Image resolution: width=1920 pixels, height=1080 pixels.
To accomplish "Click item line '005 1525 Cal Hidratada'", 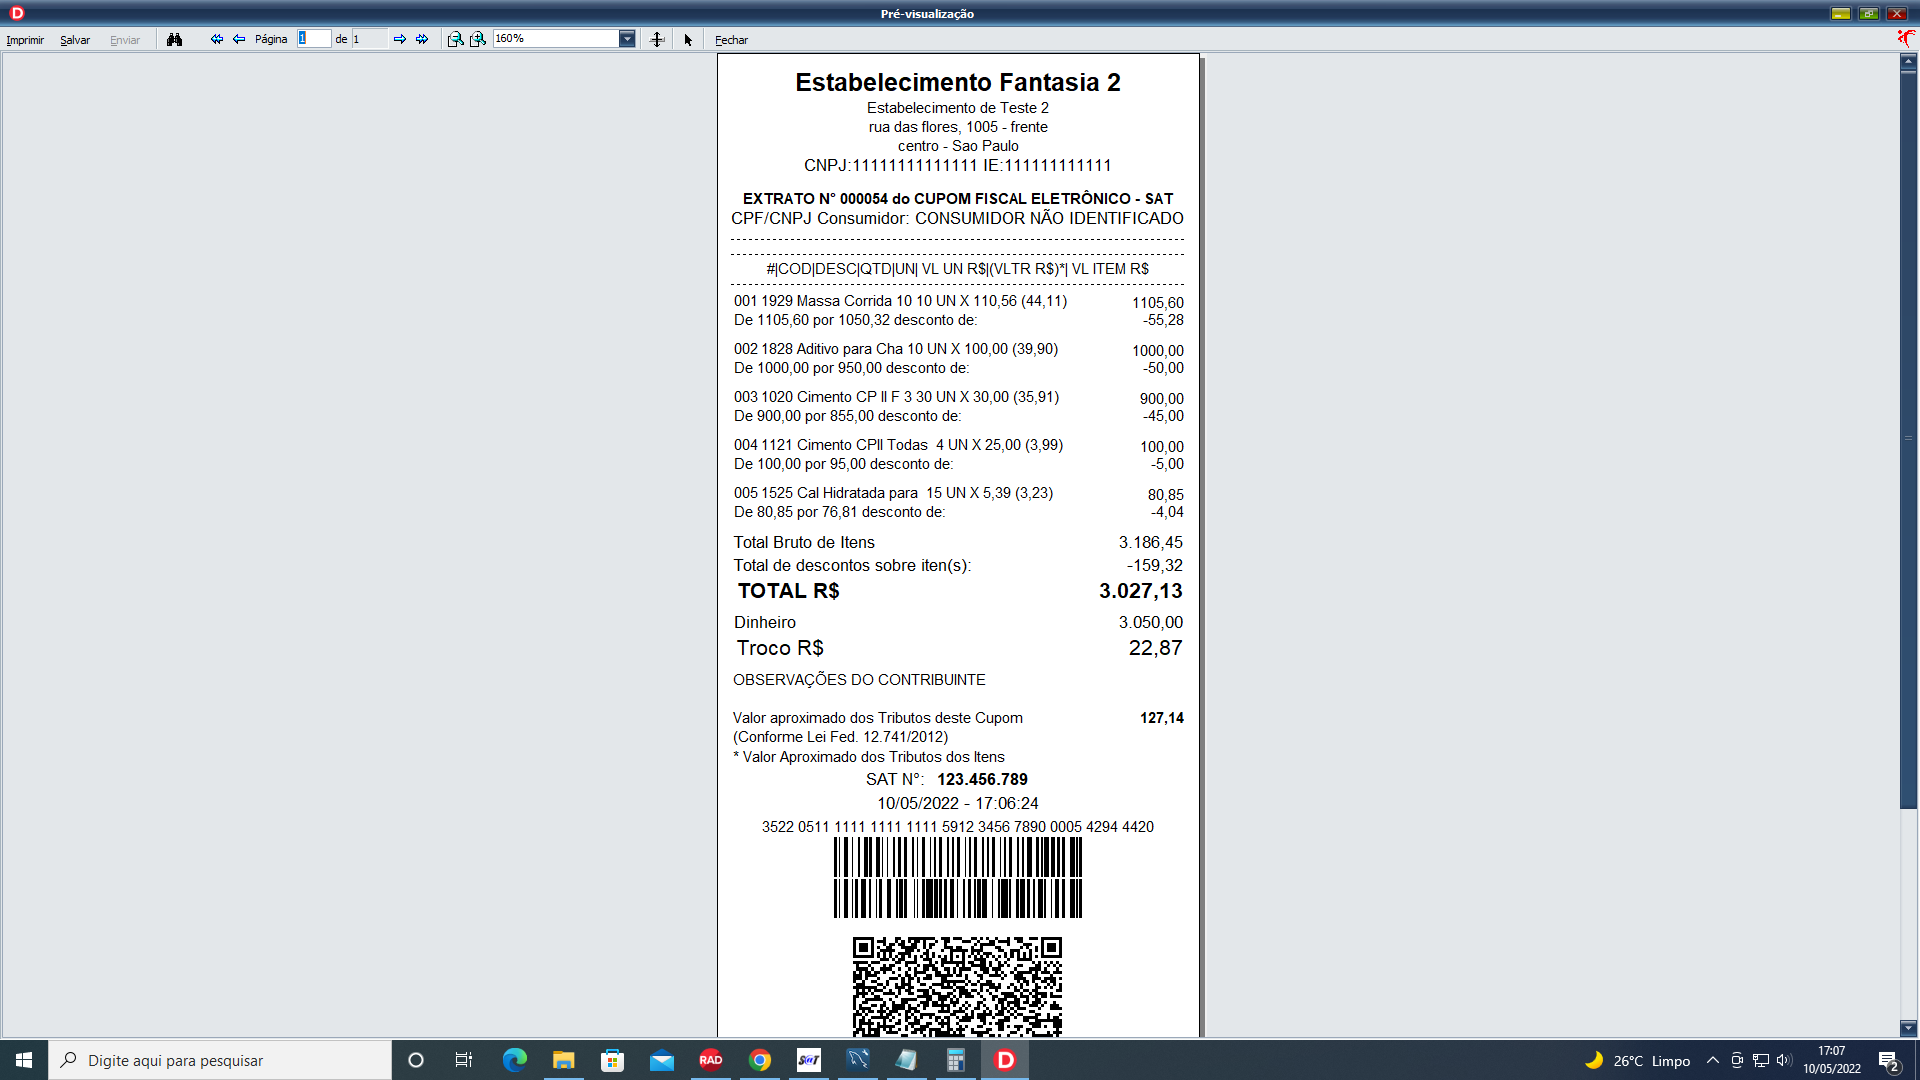I will click(893, 493).
